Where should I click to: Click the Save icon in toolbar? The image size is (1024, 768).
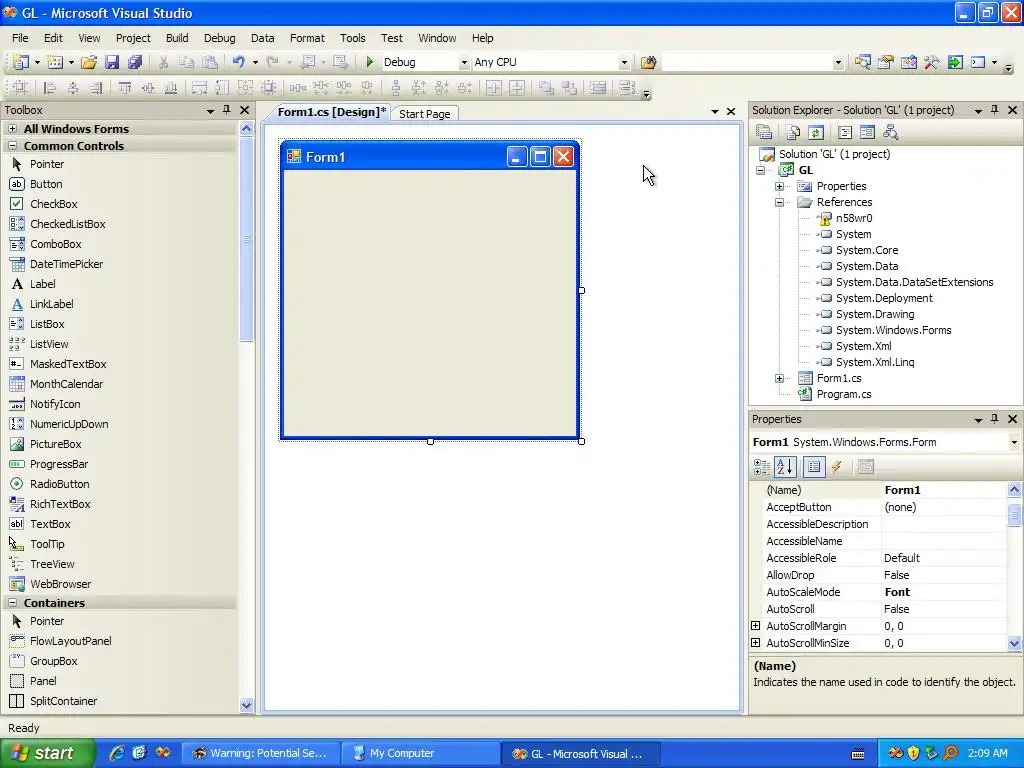click(x=112, y=62)
